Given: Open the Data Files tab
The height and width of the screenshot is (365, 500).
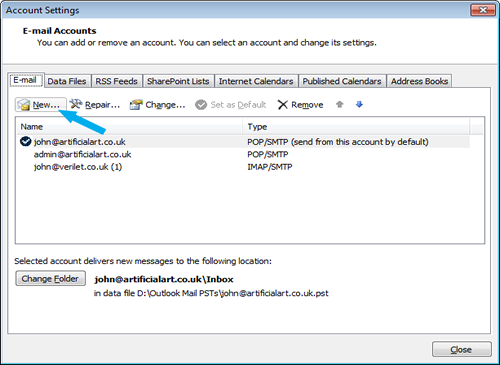Looking at the screenshot, I should 67,81.
